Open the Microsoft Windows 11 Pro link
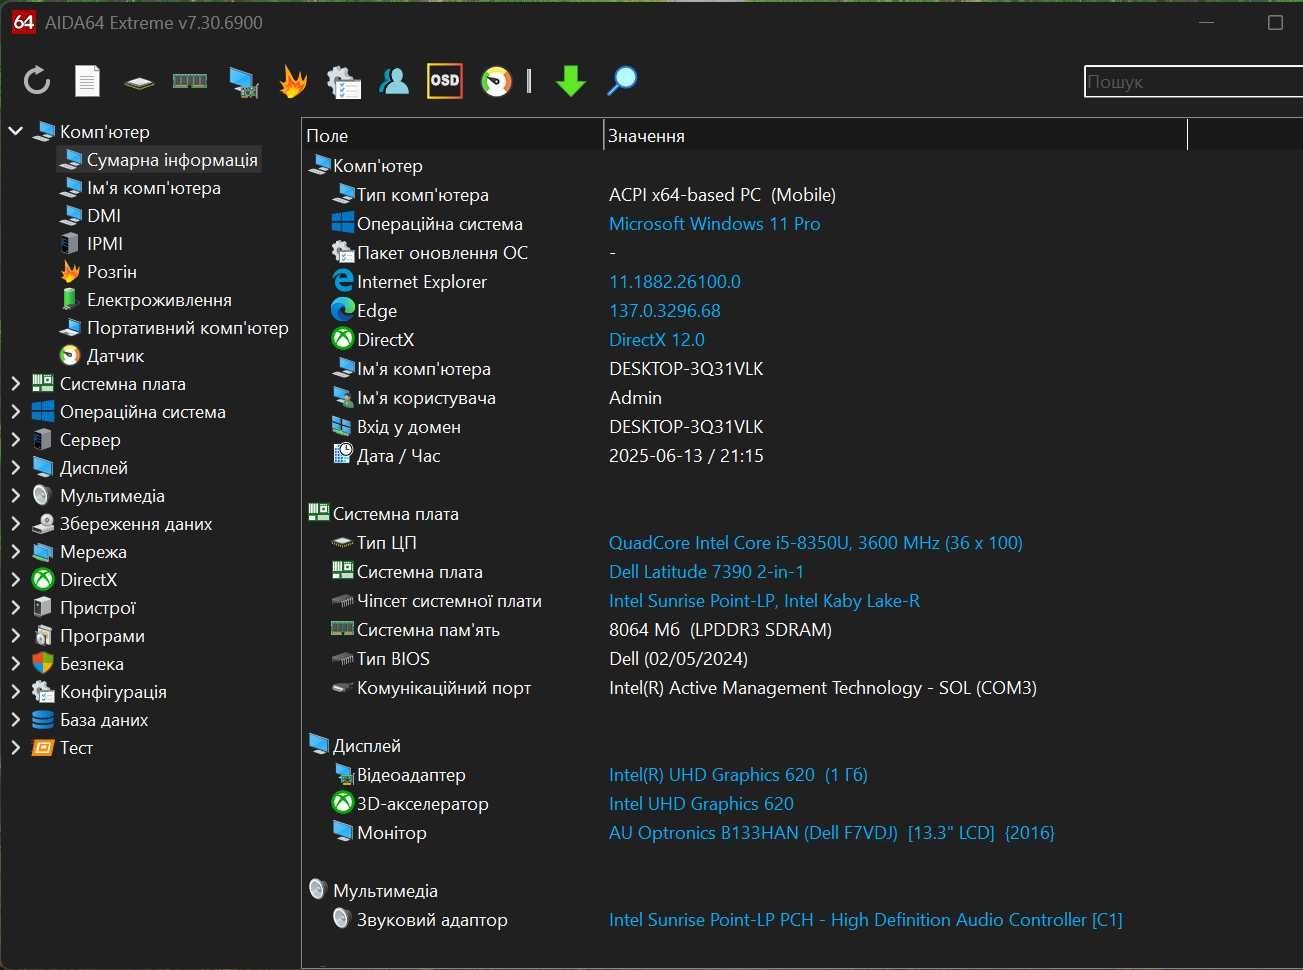The image size is (1303, 970). coord(714,223)
